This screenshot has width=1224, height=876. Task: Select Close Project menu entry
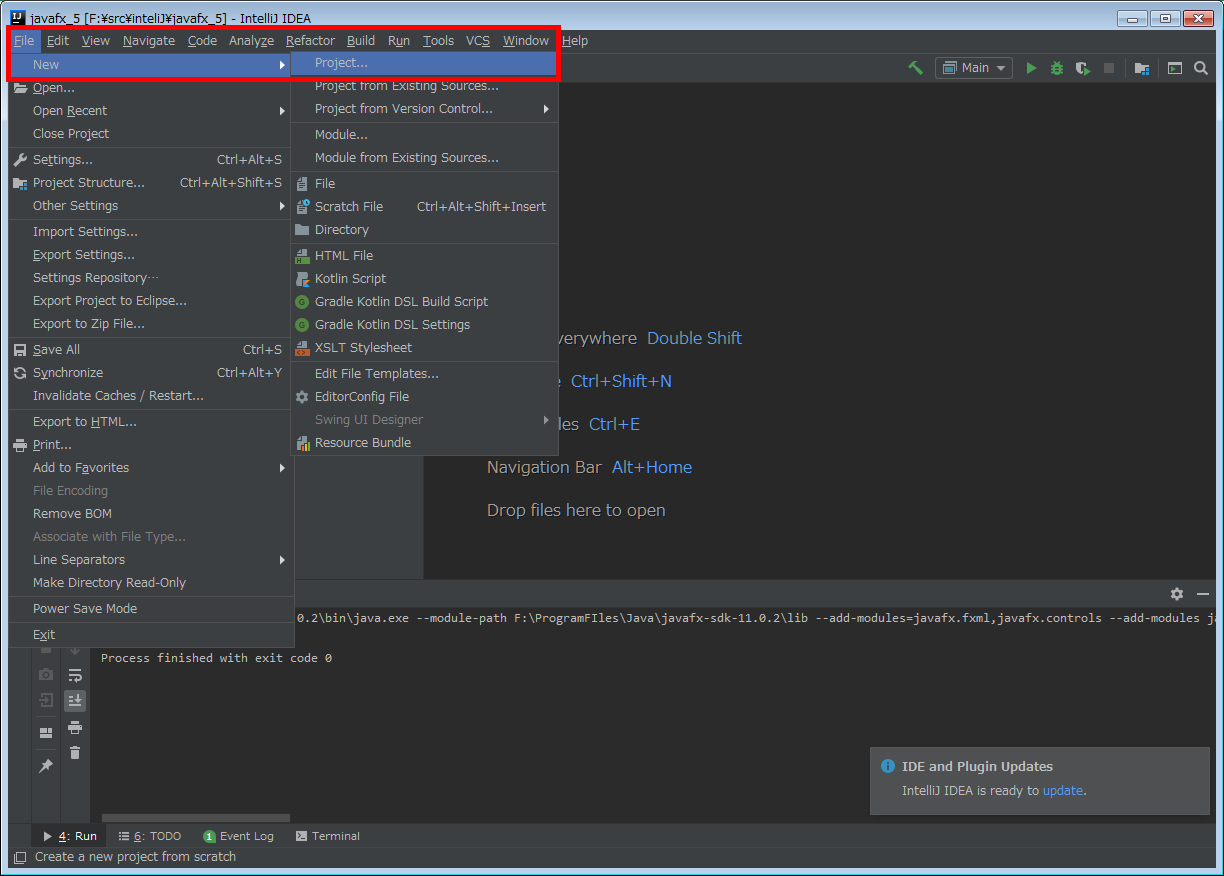[151, 134]
